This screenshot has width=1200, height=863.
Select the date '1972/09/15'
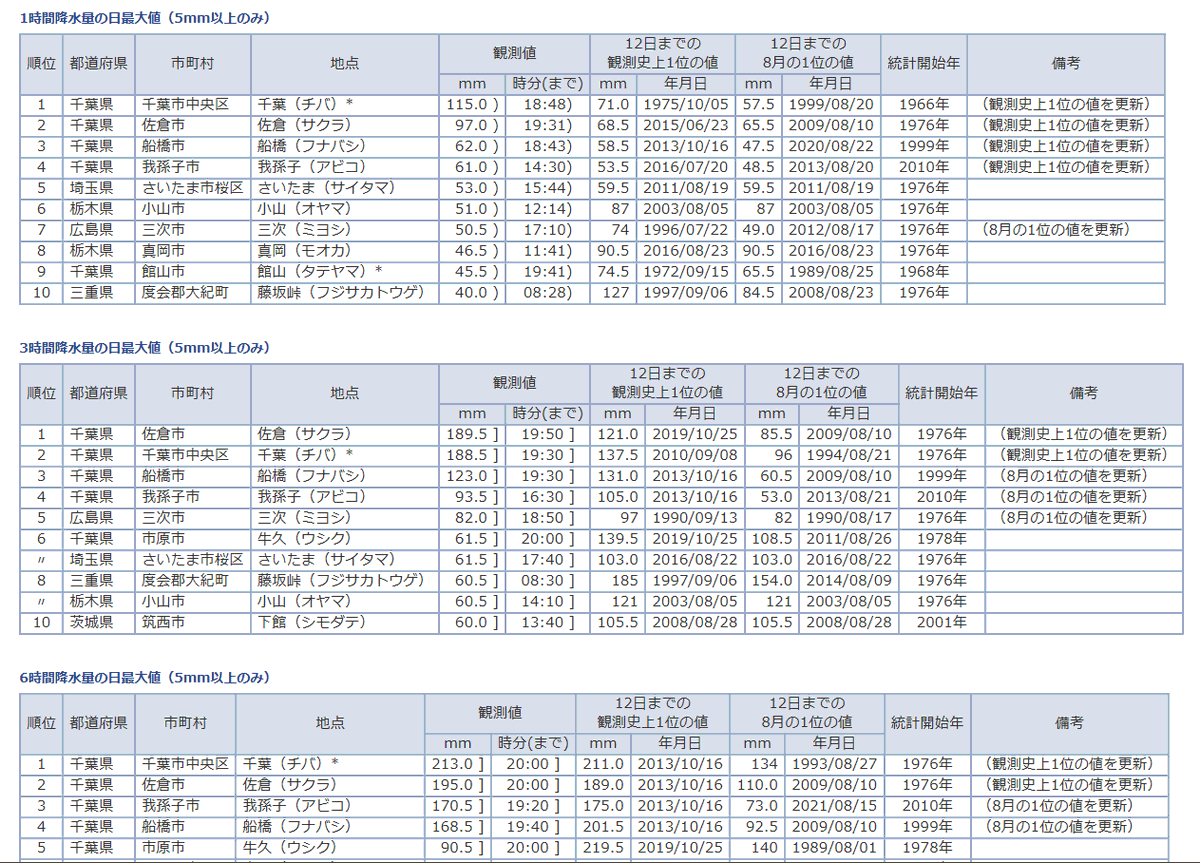[x=684, y=272]
